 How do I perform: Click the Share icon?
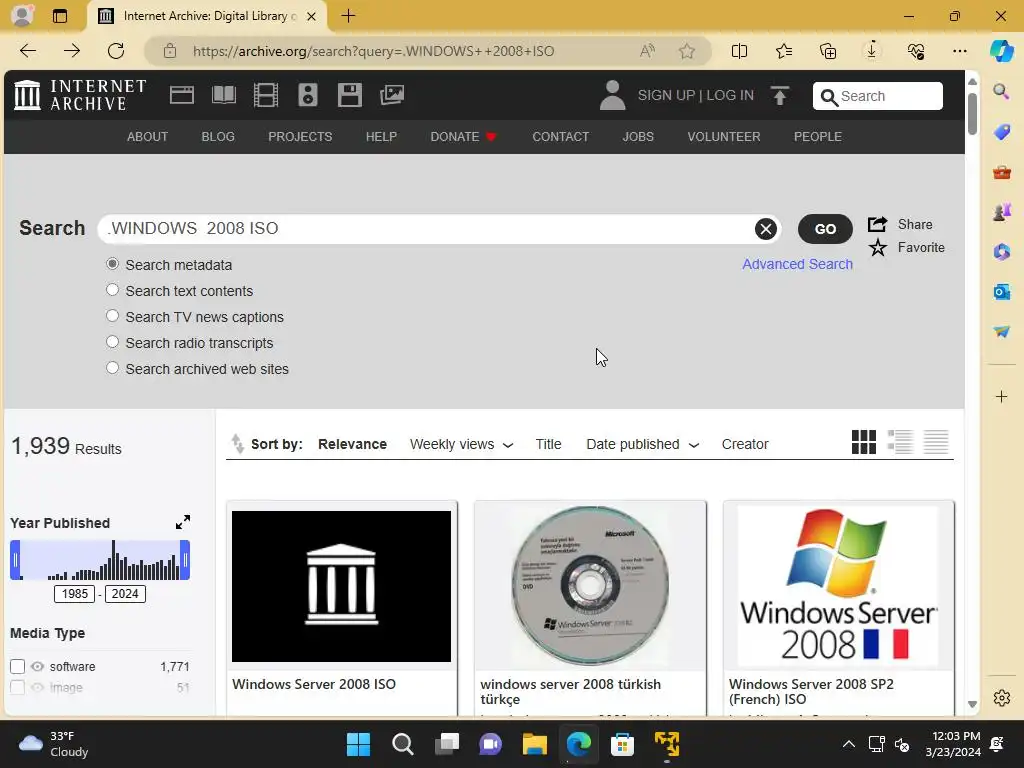(877, 224)
